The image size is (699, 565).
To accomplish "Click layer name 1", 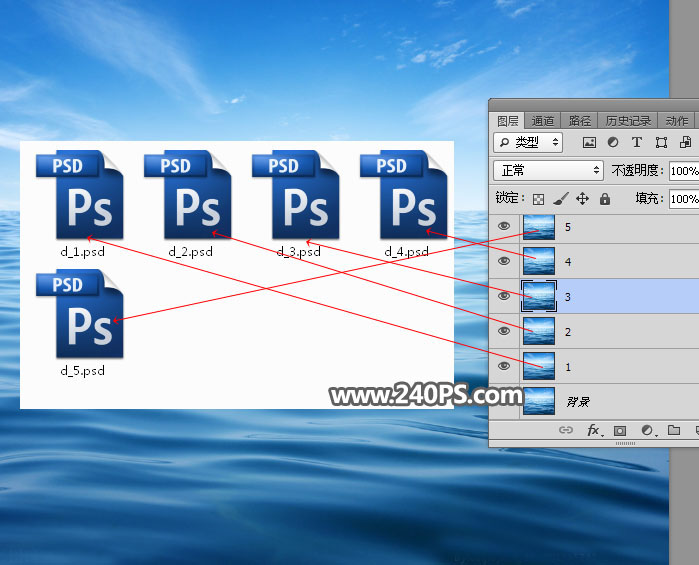I will click(567, 367).
